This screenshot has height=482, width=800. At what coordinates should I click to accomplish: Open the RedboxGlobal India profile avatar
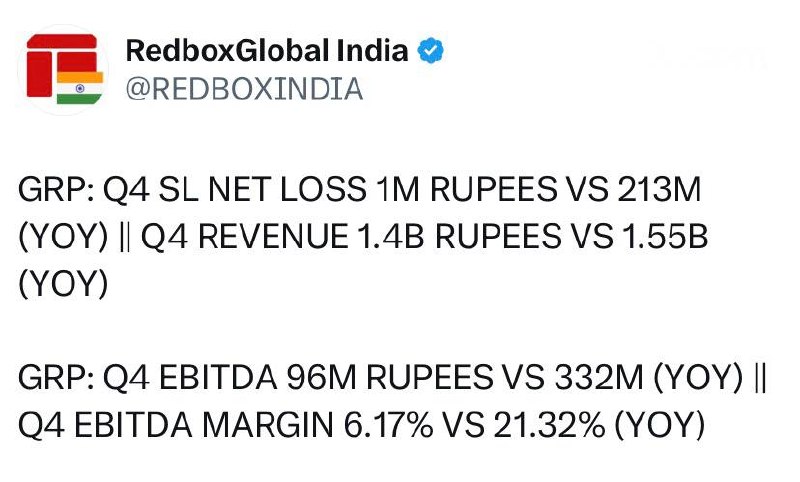click(63, 70)
